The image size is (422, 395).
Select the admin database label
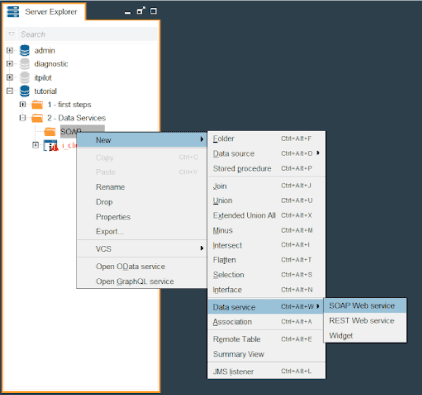[x=45, y=51]
